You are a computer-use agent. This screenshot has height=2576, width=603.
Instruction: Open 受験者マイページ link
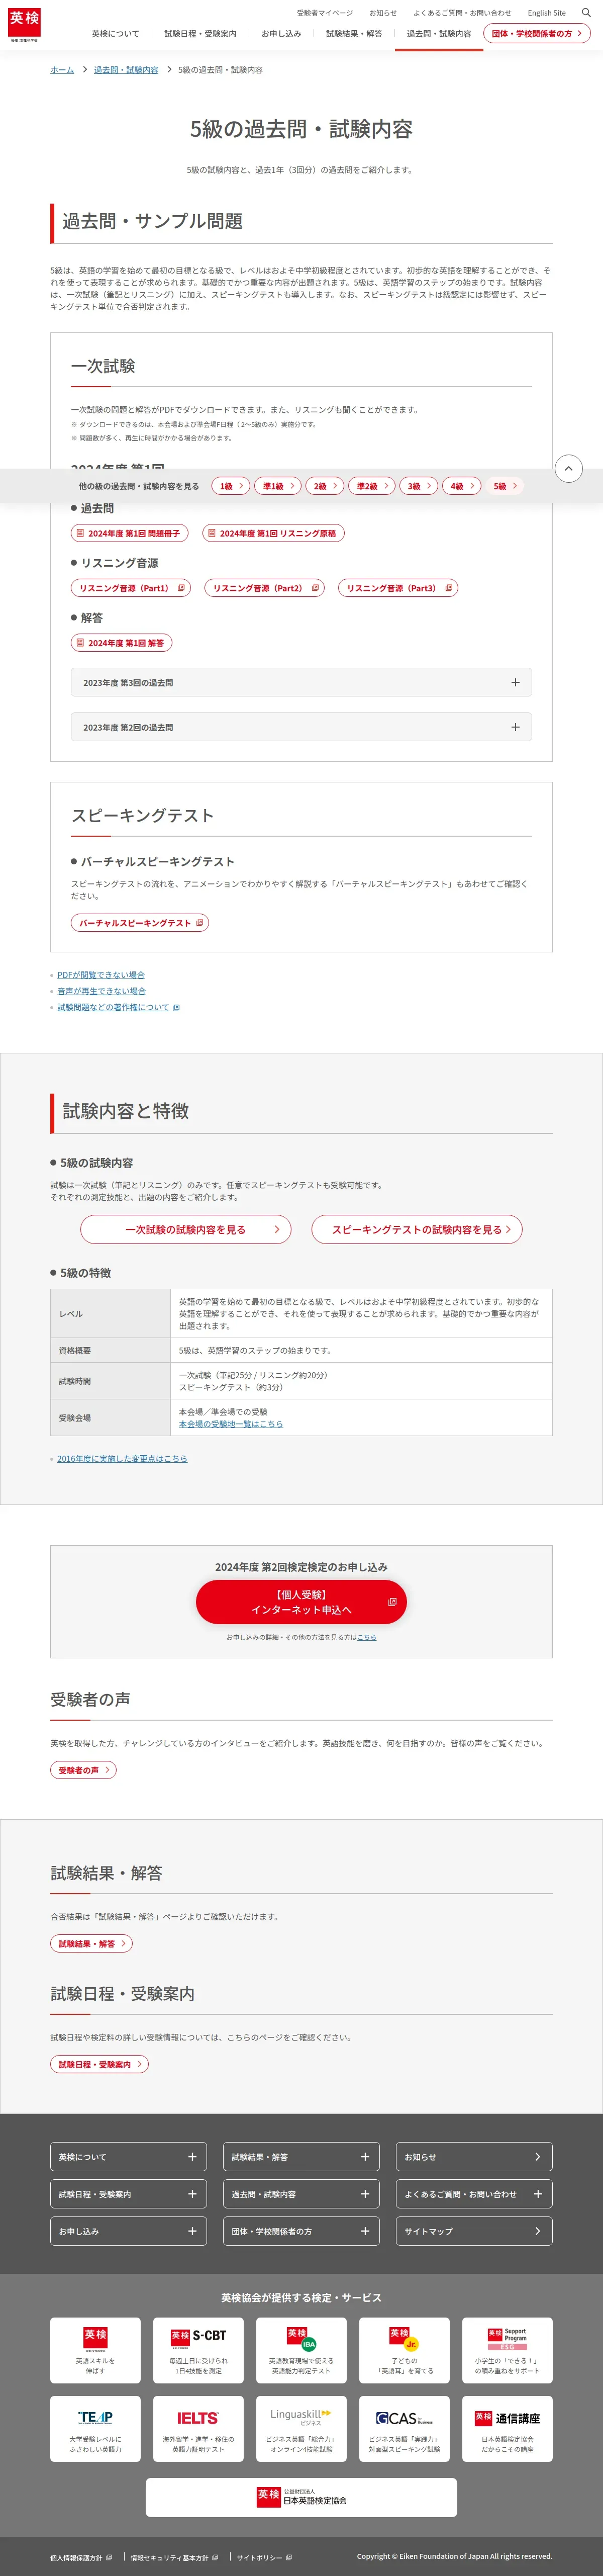point(325,13)
